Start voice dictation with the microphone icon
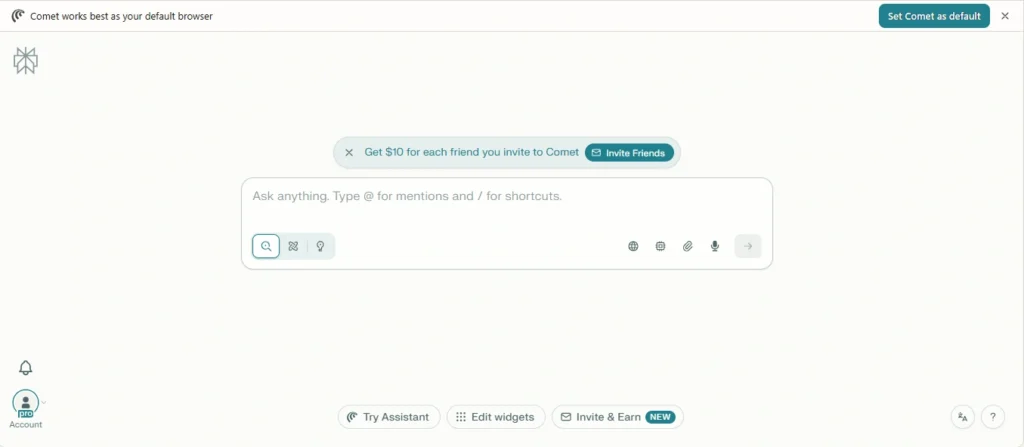 pyautogui.click(x=715, y=246)
